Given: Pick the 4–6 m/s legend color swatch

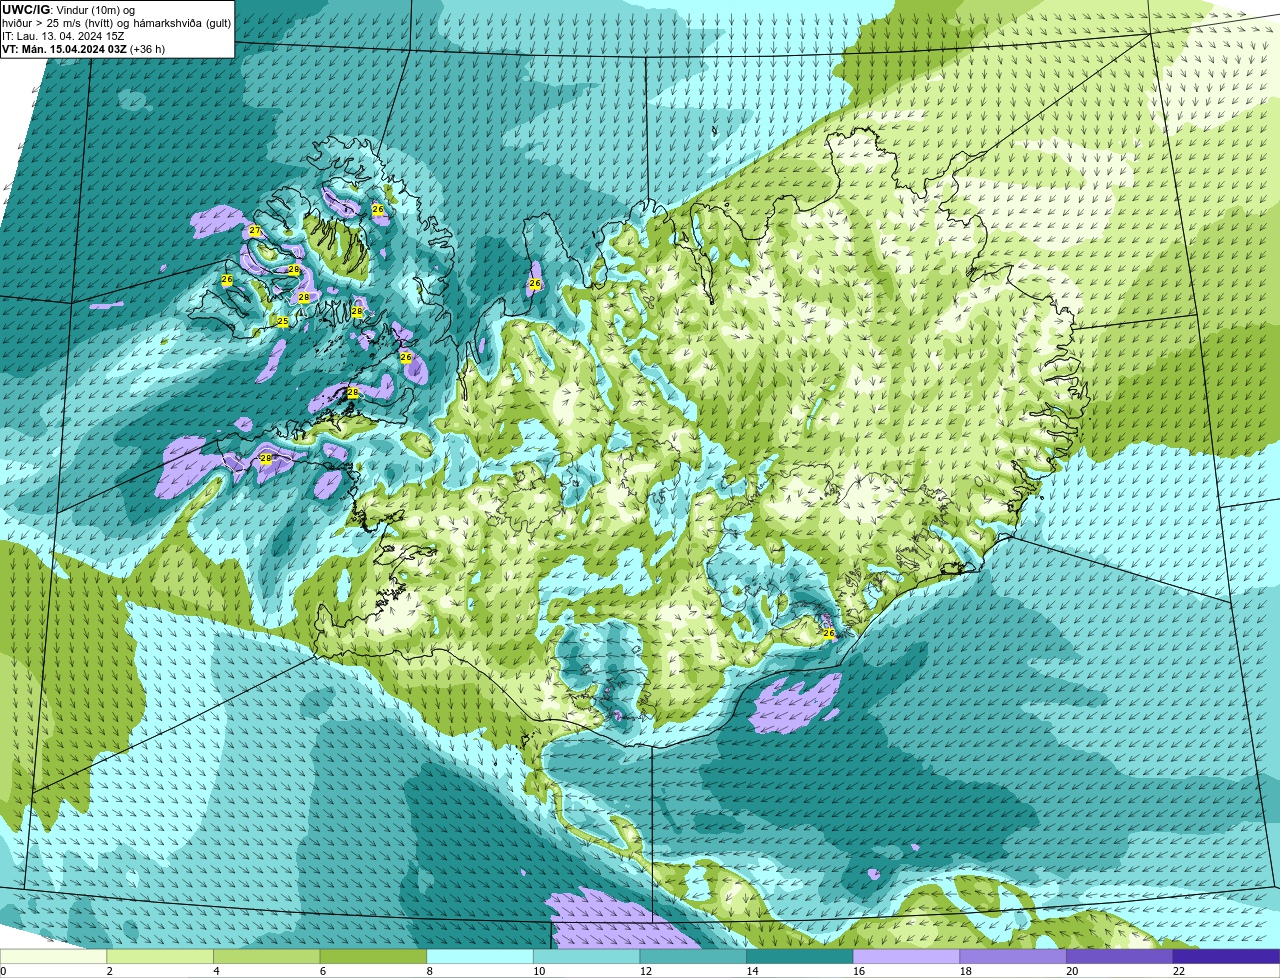Looking at the screenshot, I should point(267,957).
